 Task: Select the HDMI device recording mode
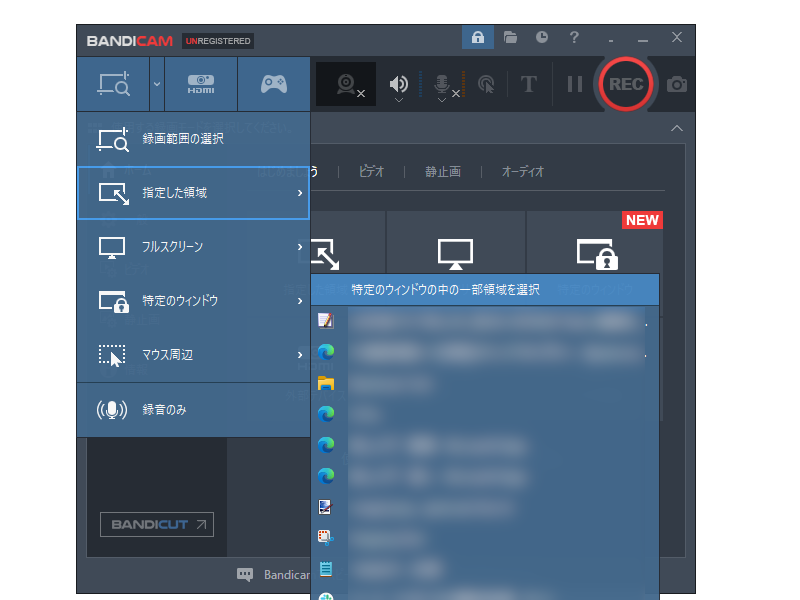point(203,83)
